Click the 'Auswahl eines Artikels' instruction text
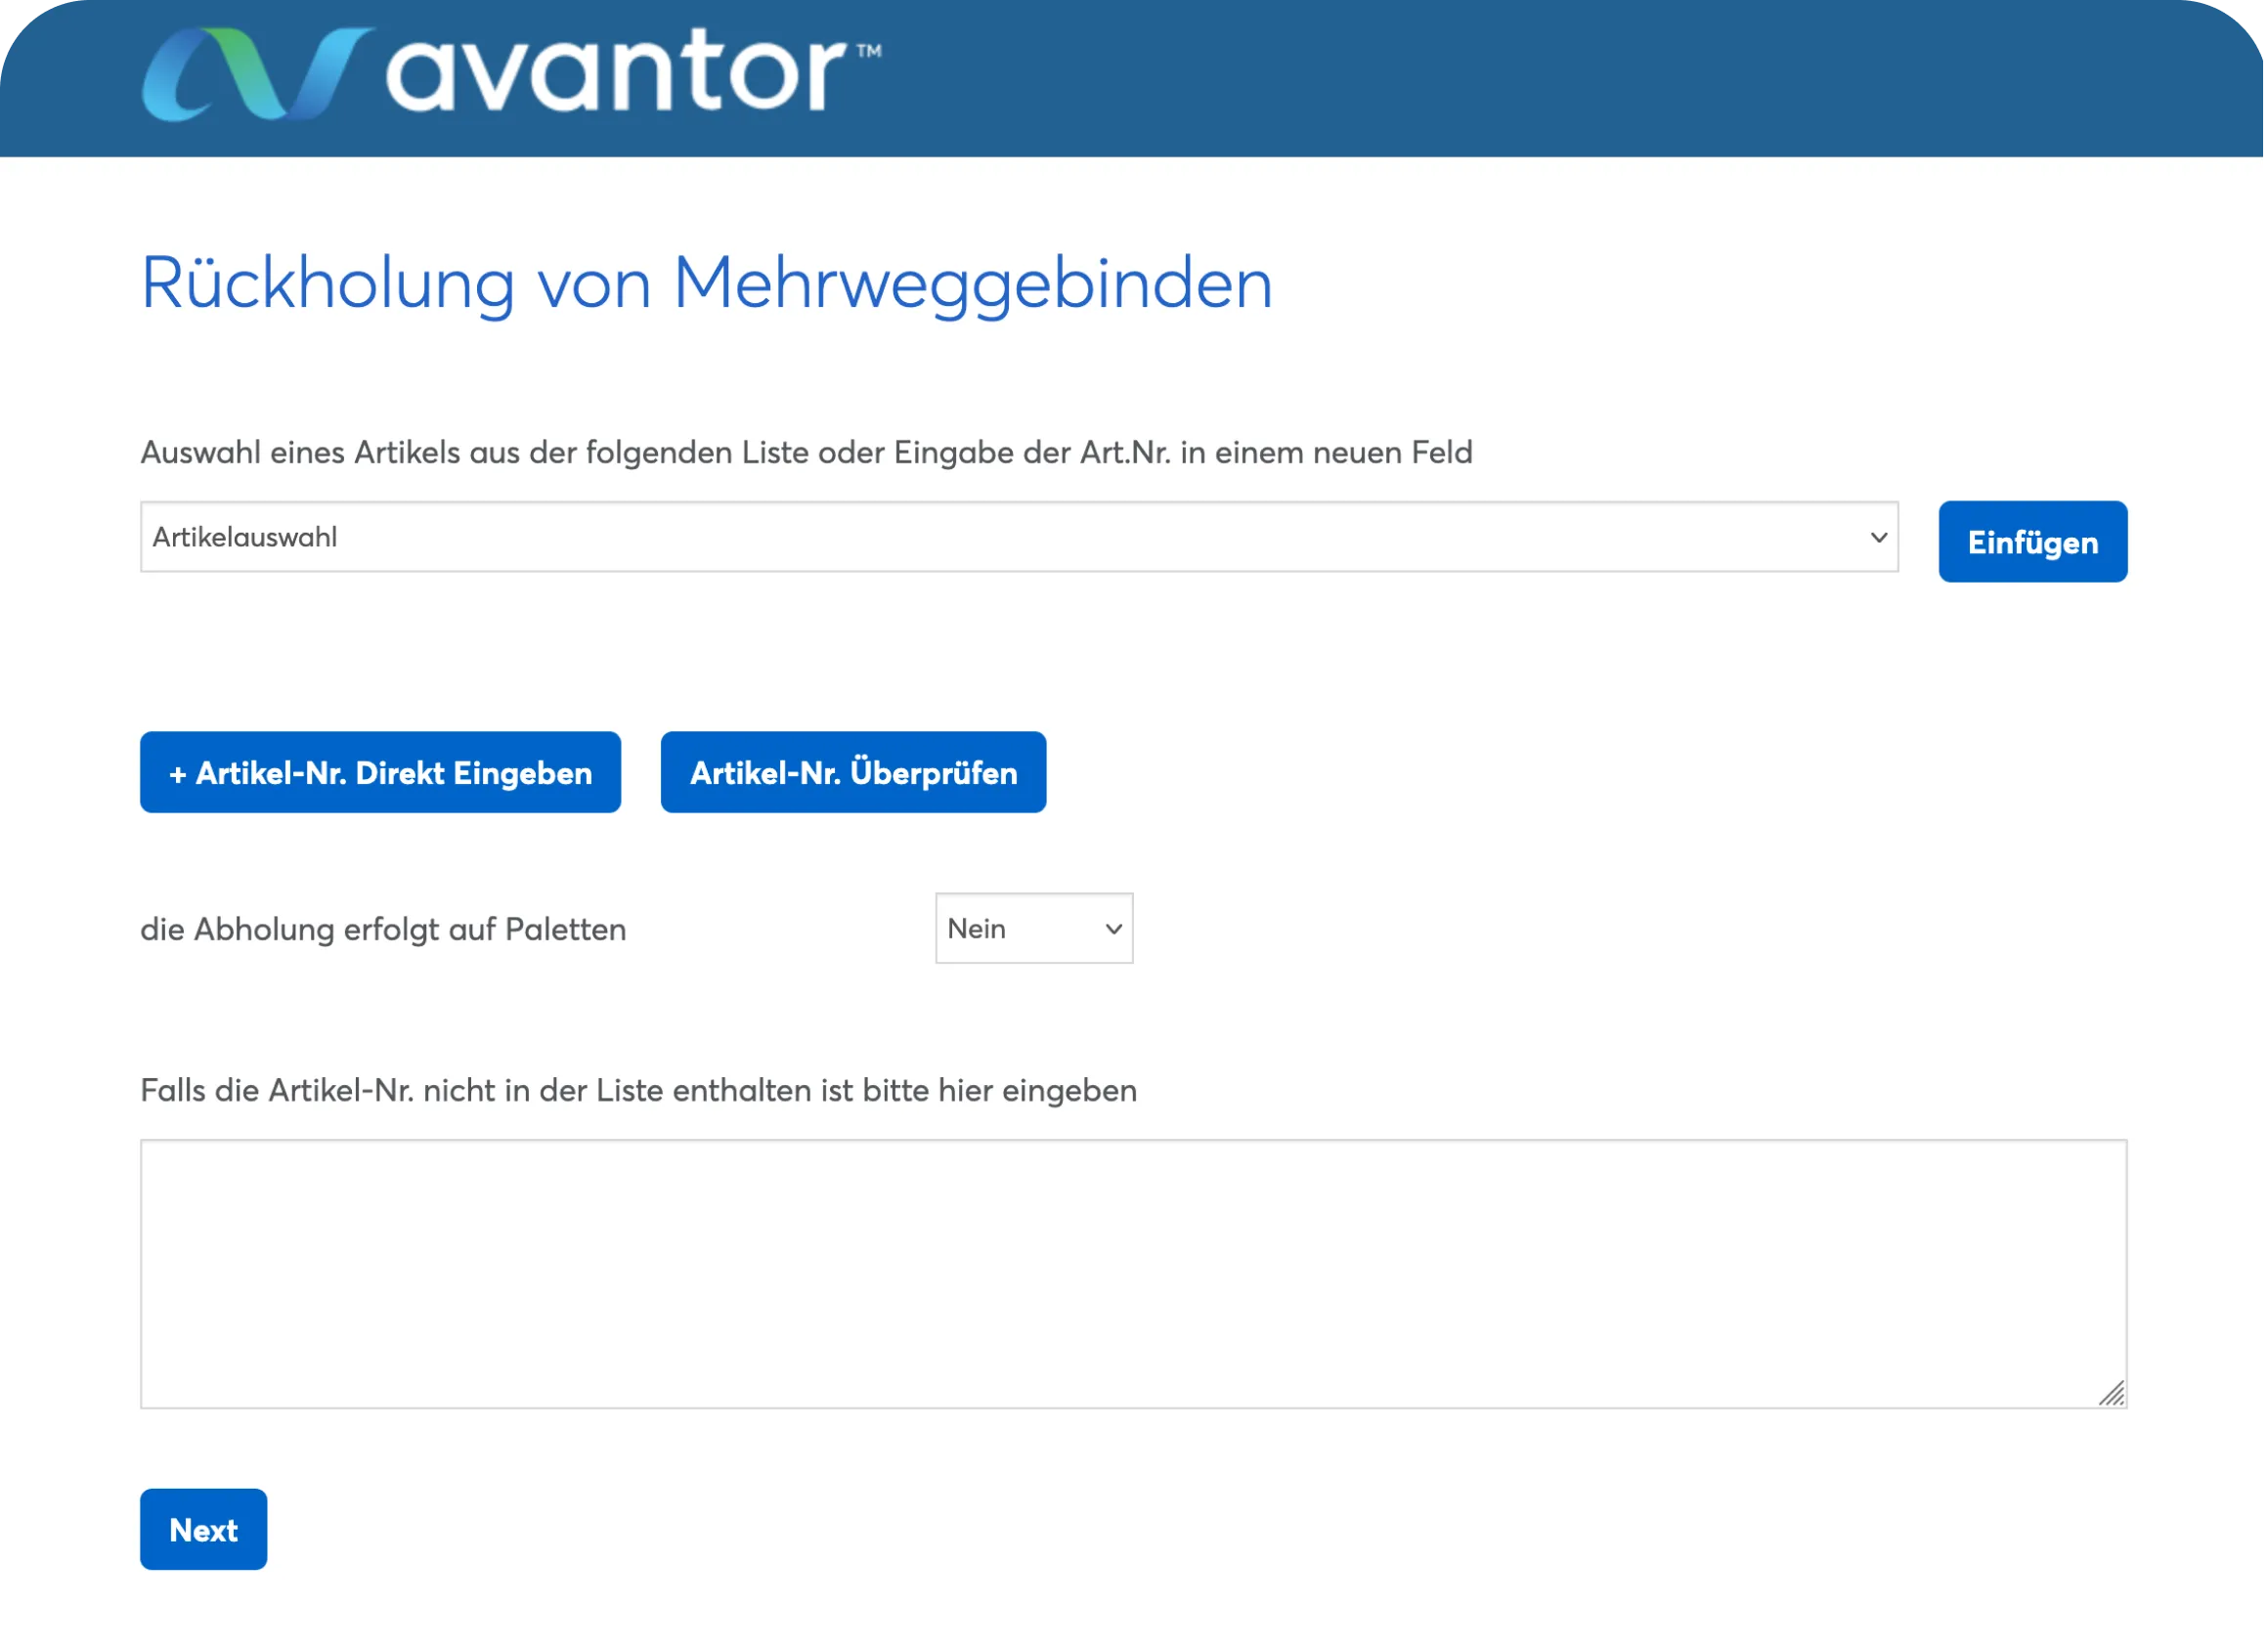The height and width of the screenshot is (1650, 2268). [808, 453]
